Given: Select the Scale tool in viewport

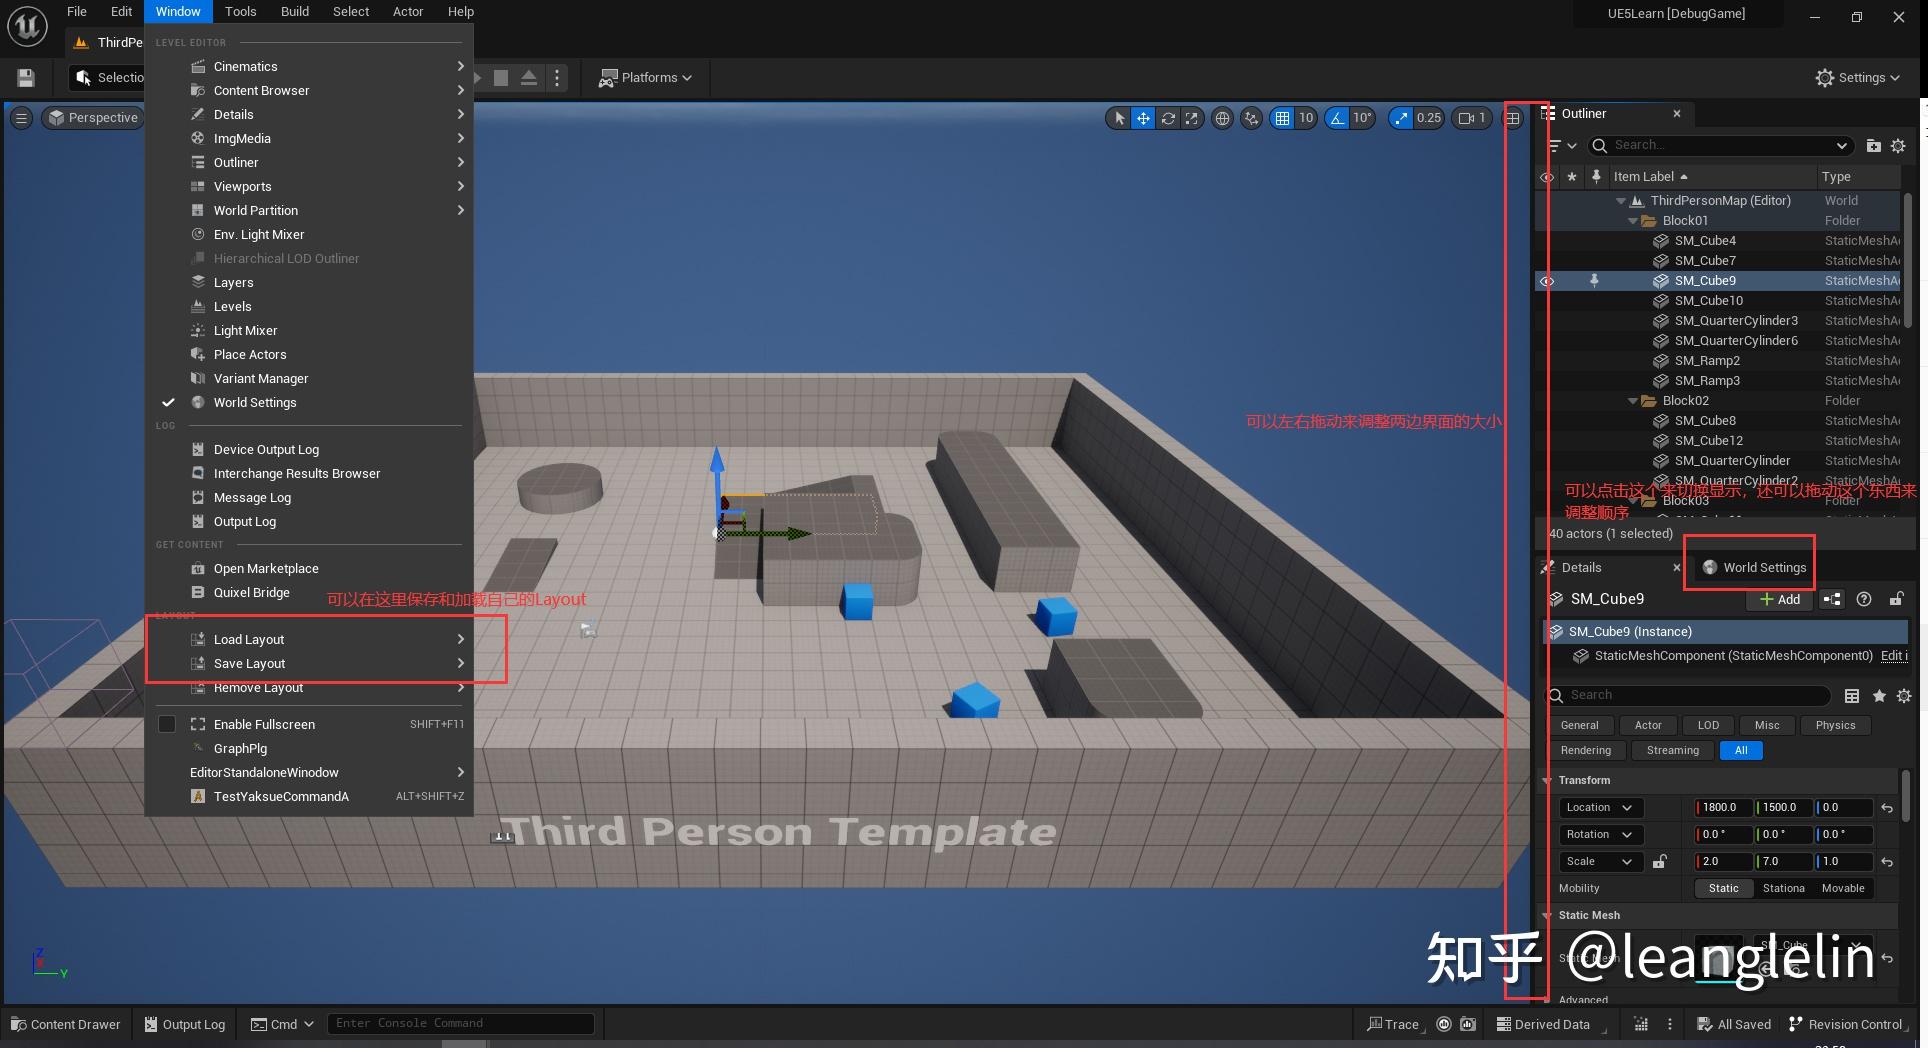Looking at the screenshot, I should [x=1192, y=118].
